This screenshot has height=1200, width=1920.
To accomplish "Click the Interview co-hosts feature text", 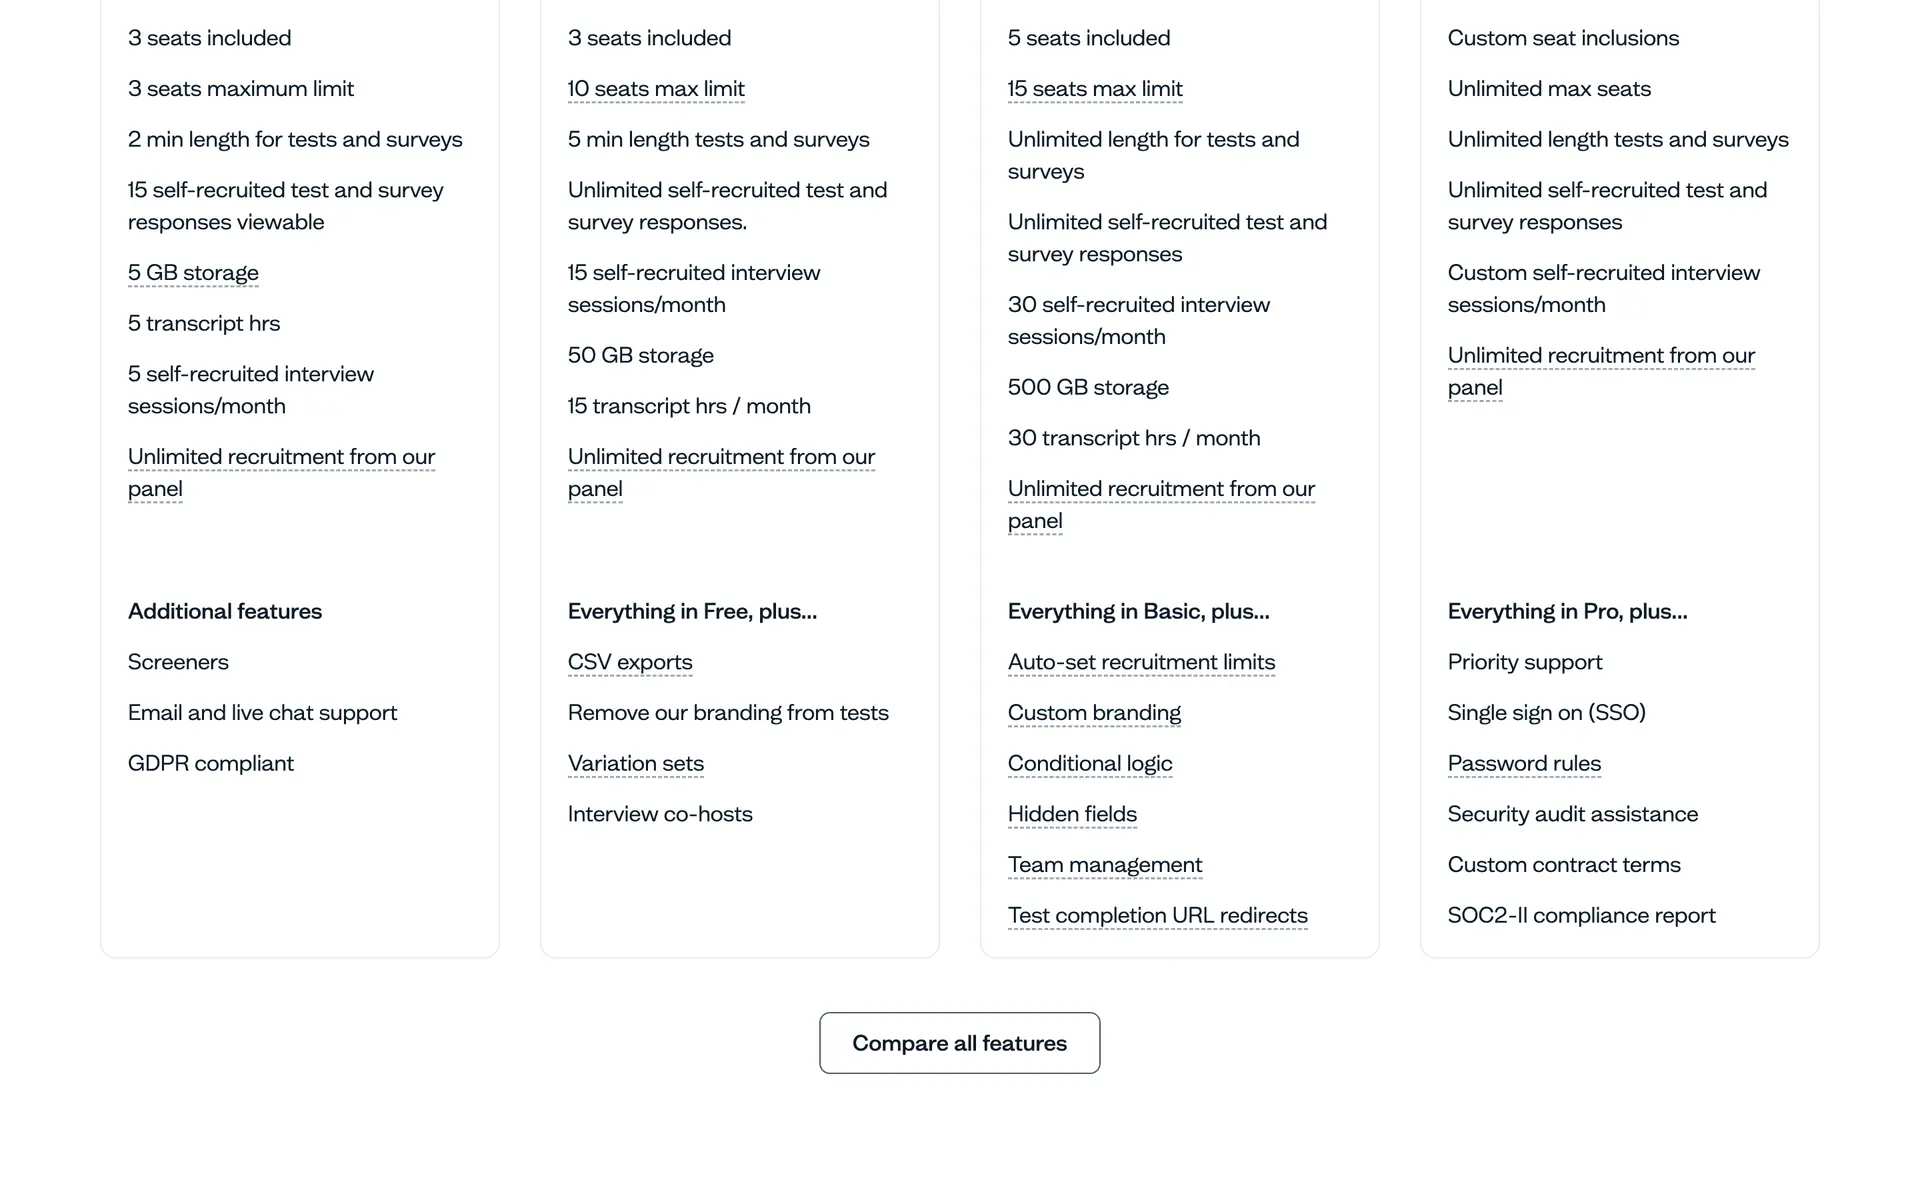I will click(660, 814).
